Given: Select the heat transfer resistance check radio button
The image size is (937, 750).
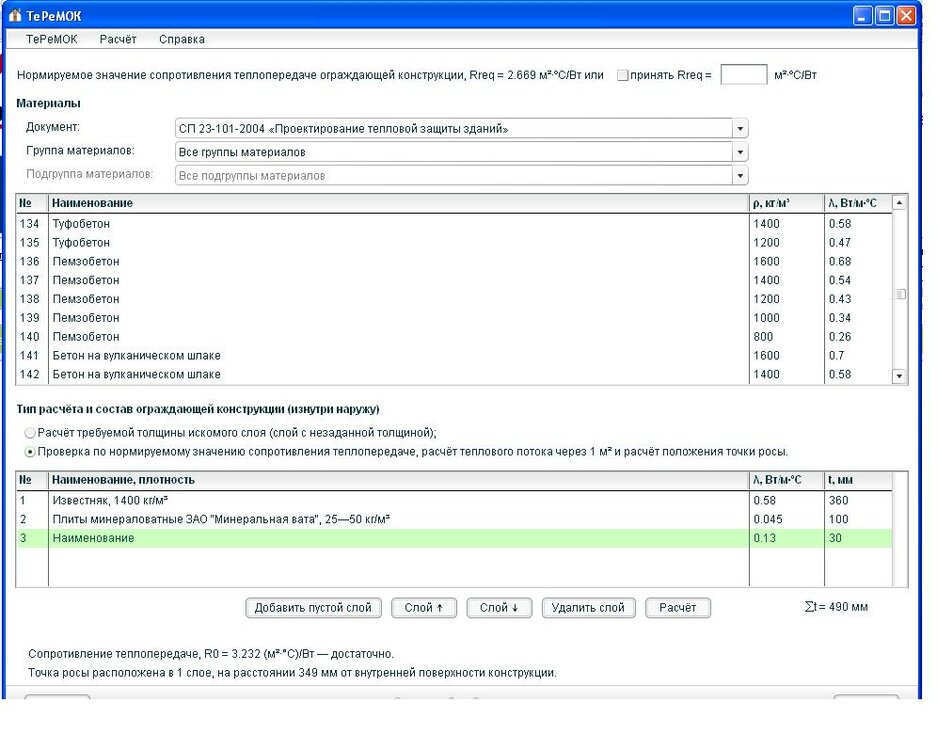Looking at the screenshot, I should tap(30, 451).
